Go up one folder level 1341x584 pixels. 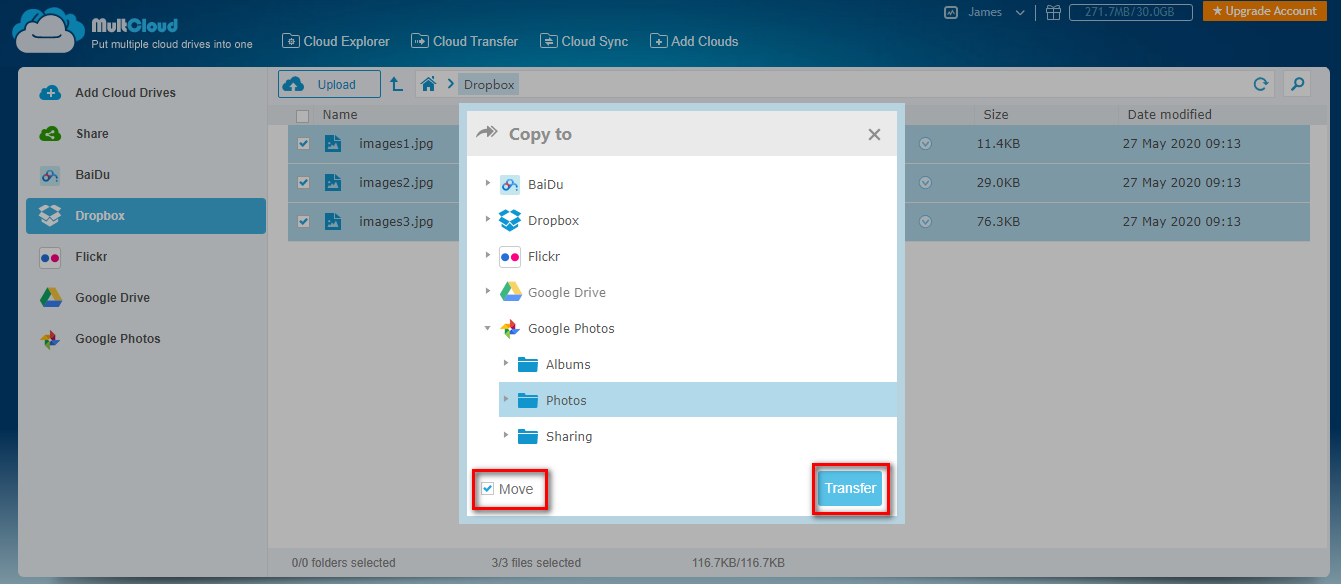[x=397, y=85]
